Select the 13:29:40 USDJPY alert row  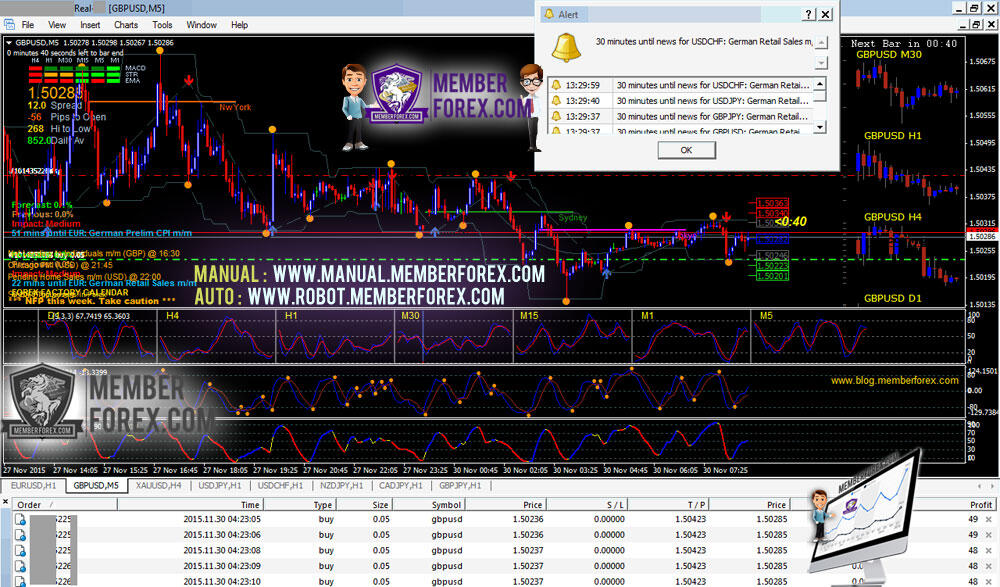[x=681, y=101]
